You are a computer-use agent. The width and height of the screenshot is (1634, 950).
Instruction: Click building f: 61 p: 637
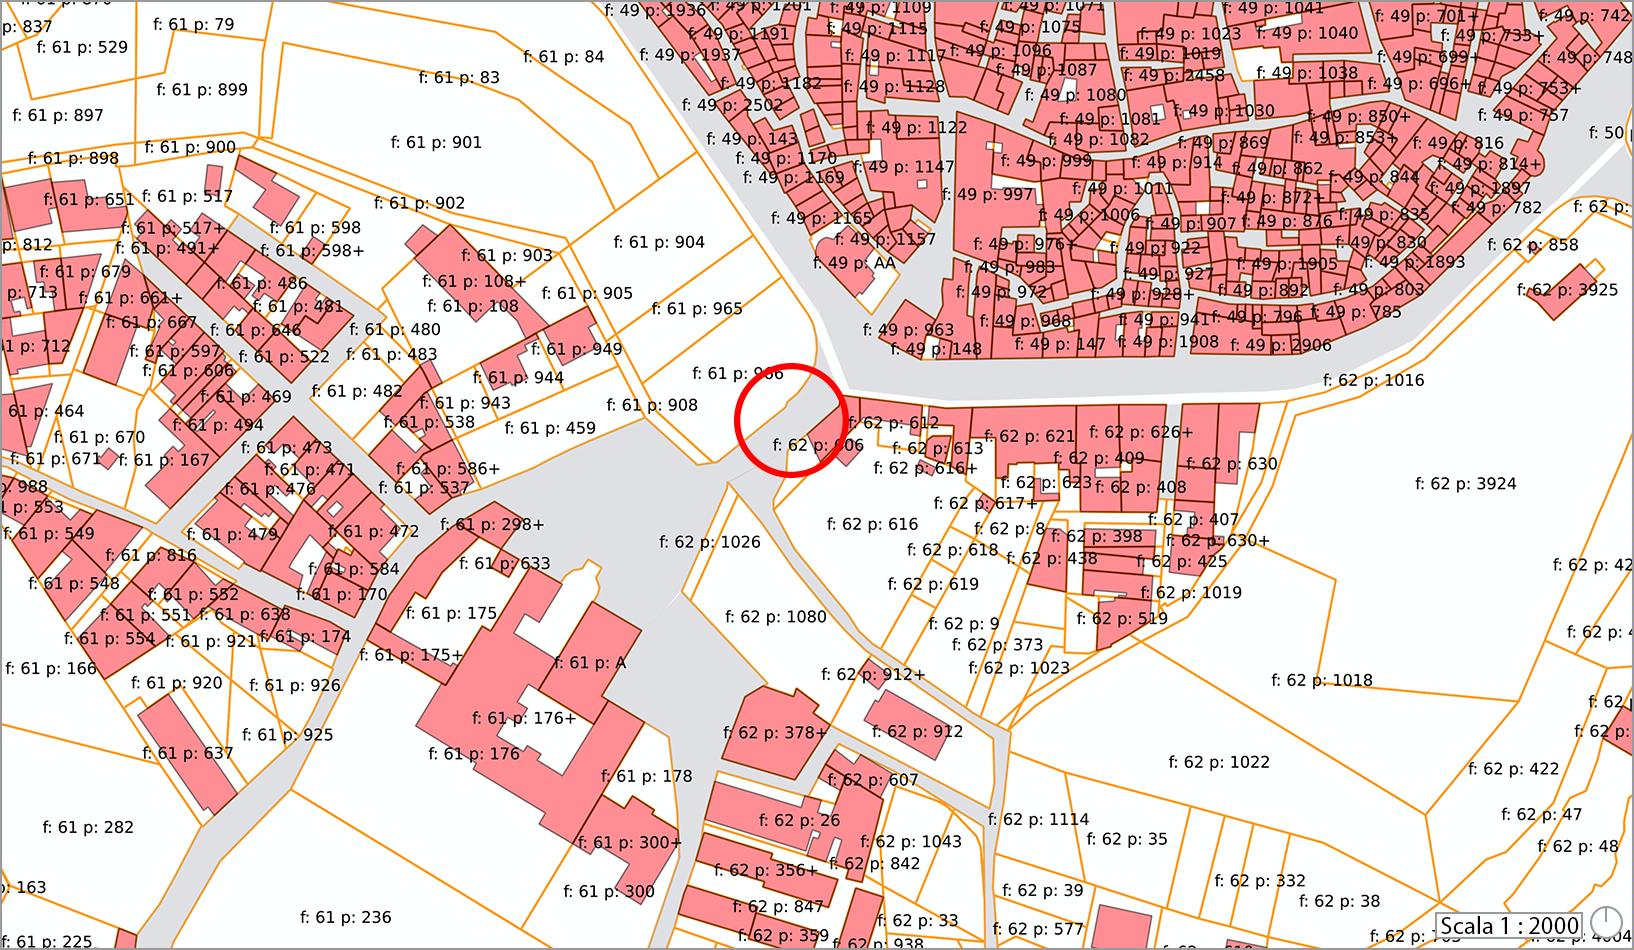click(187, 753)
